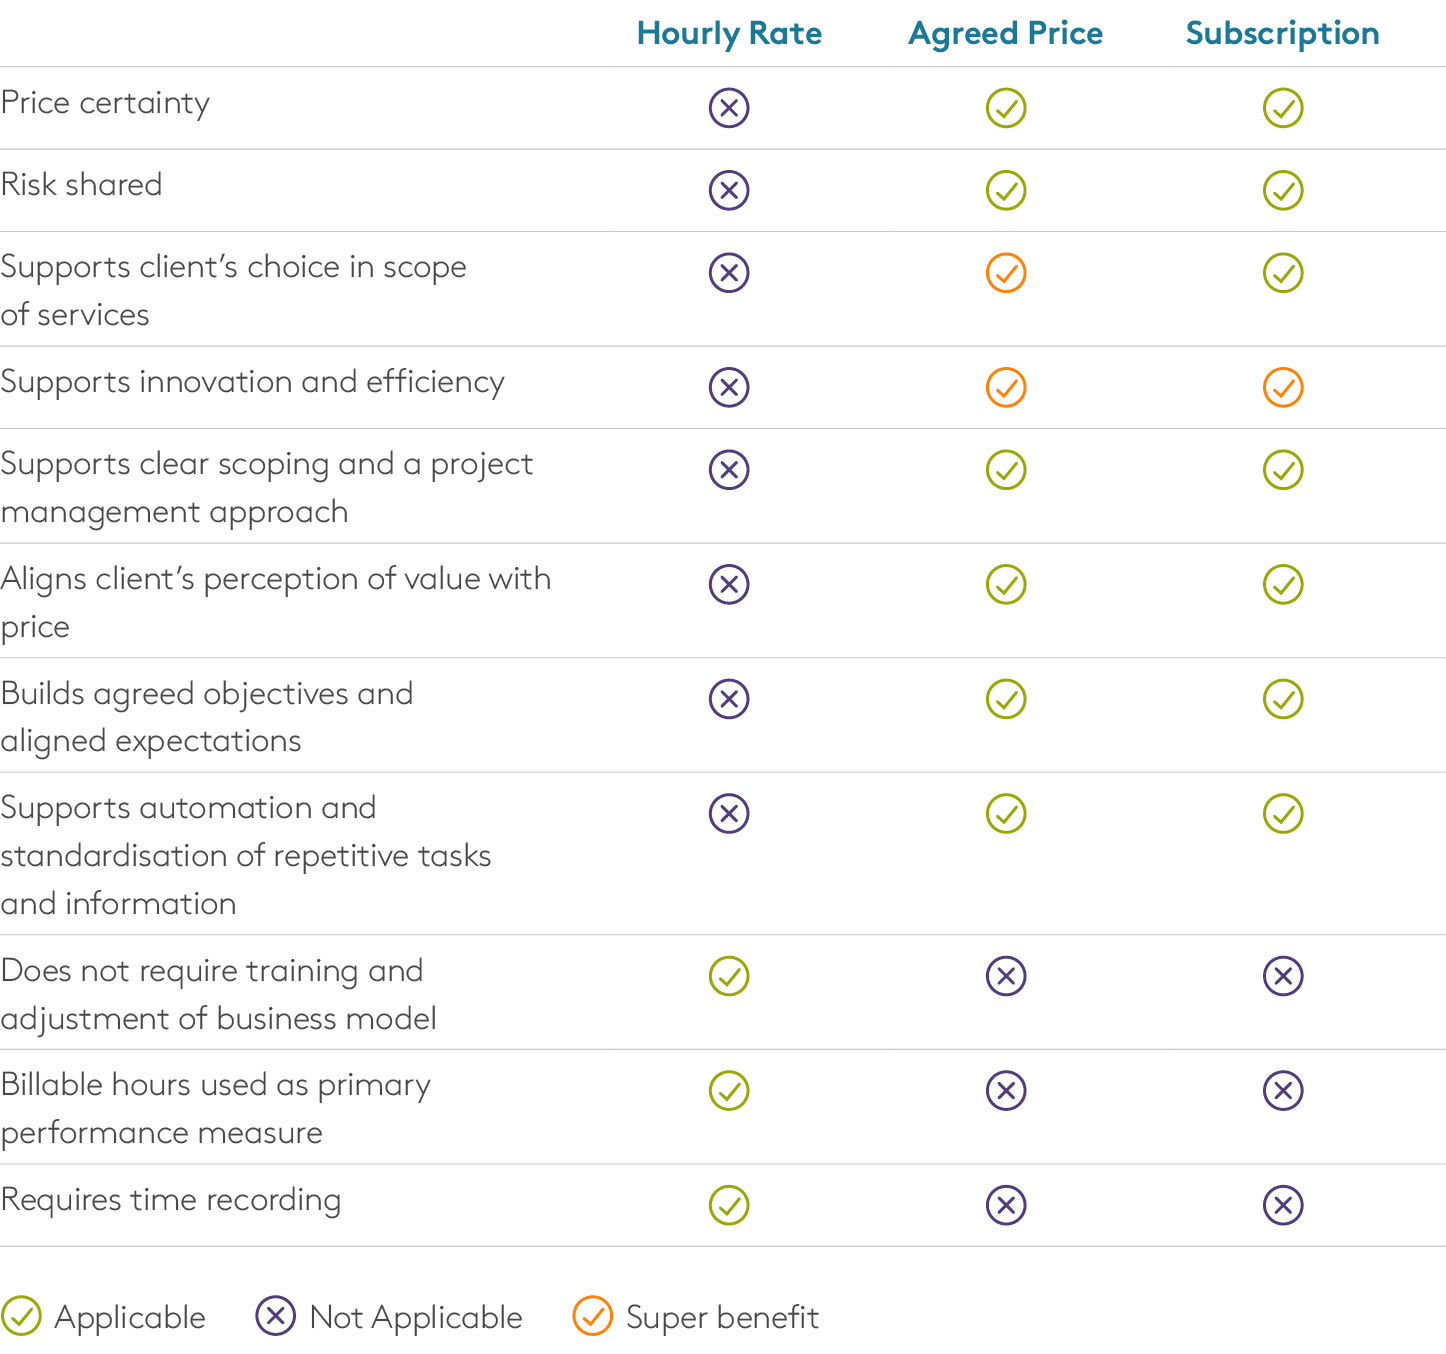Click Subscription cross for Does not require training row

tap(1283, 975)
